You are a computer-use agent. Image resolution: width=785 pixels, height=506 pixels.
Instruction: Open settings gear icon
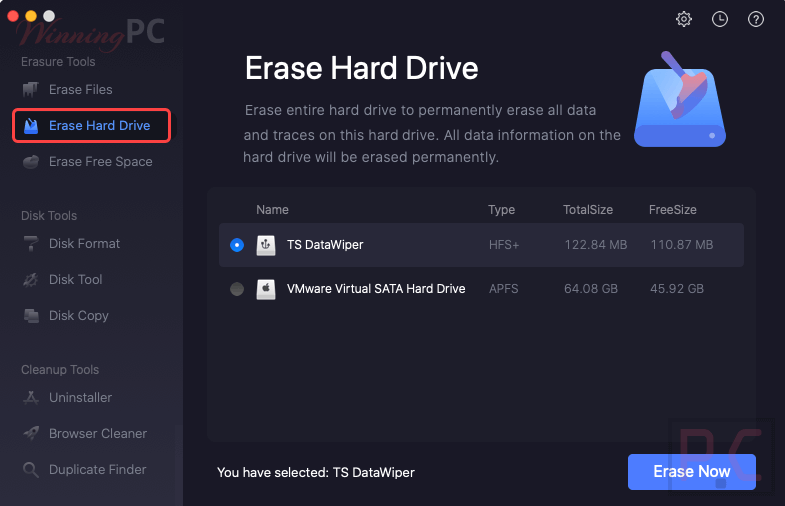tap(683, 19)
